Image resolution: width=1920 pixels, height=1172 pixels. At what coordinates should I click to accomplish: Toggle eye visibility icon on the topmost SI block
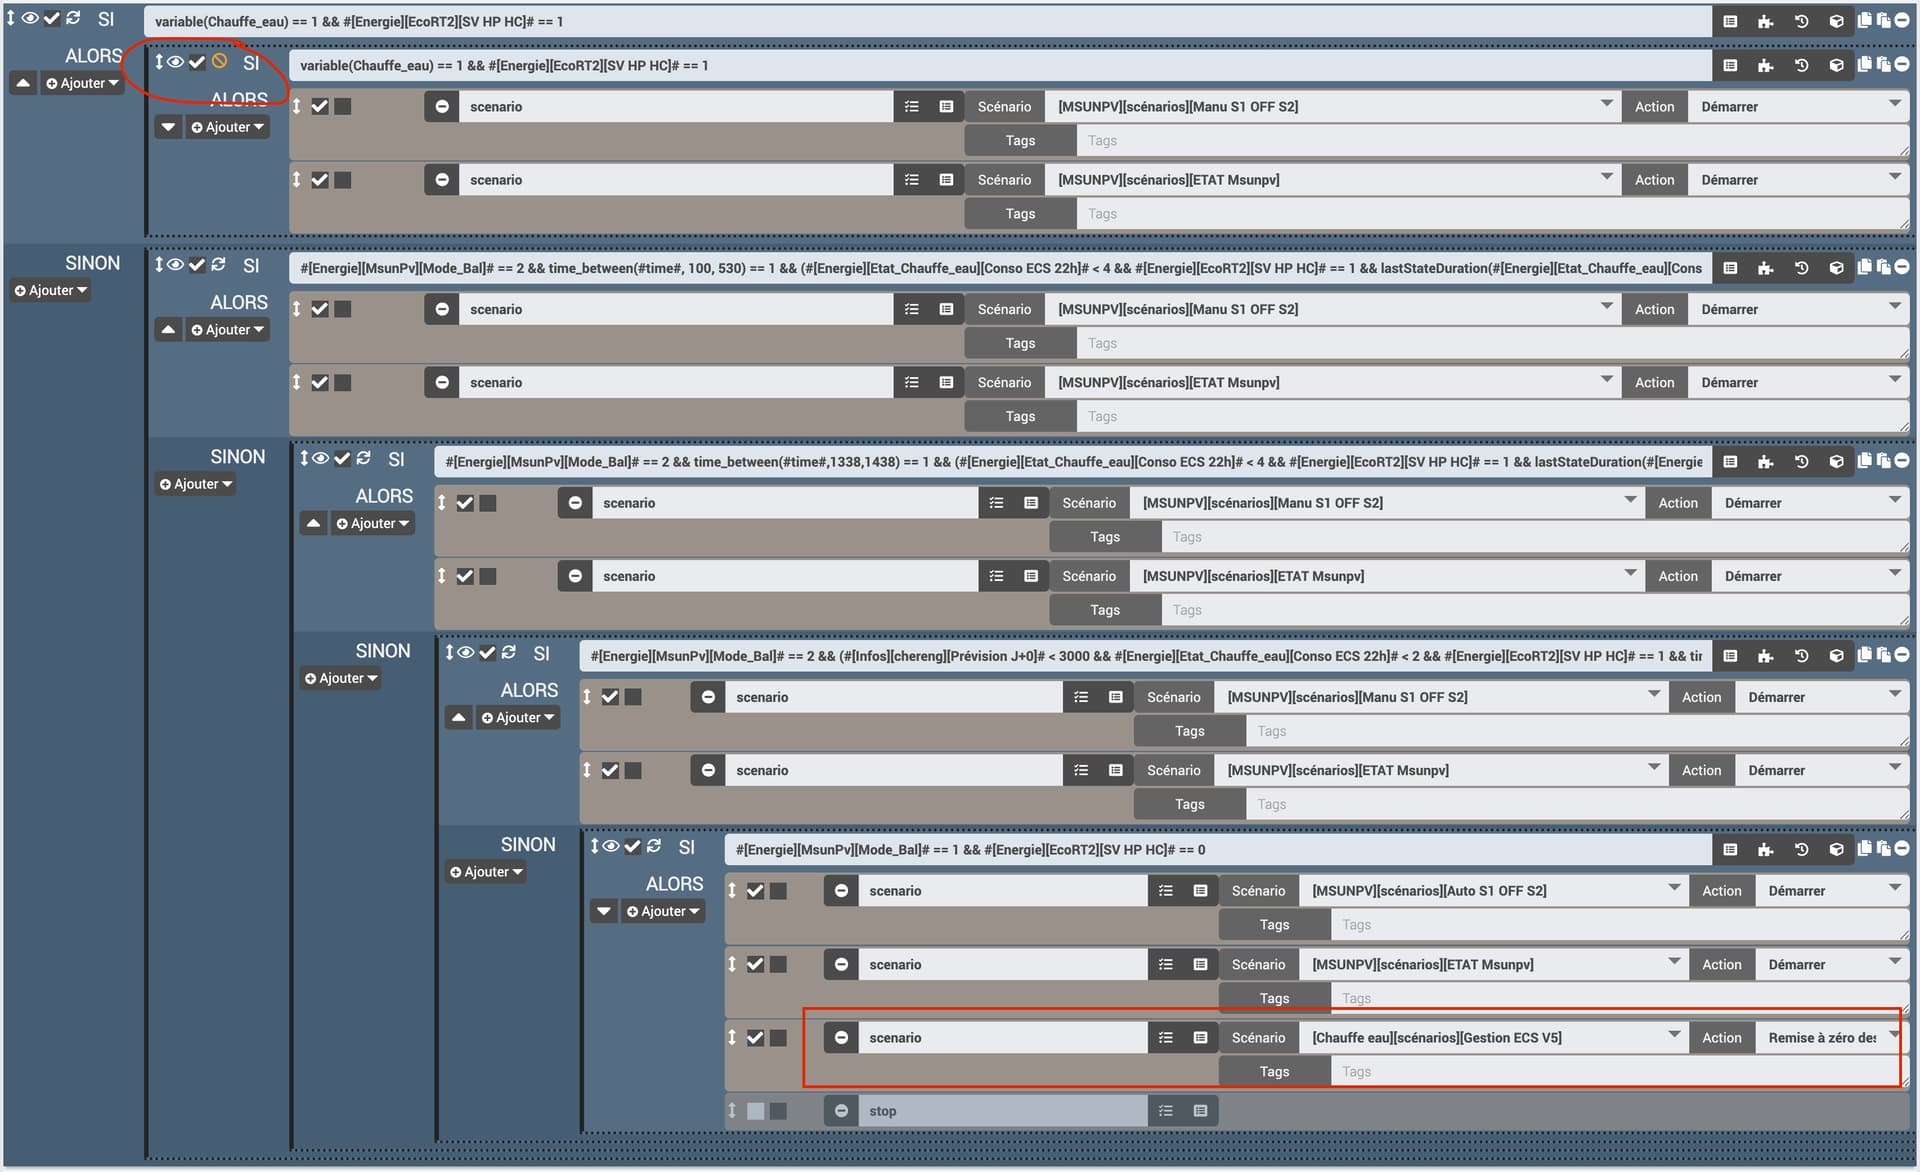pyautogui.click(x=30, y=18)
